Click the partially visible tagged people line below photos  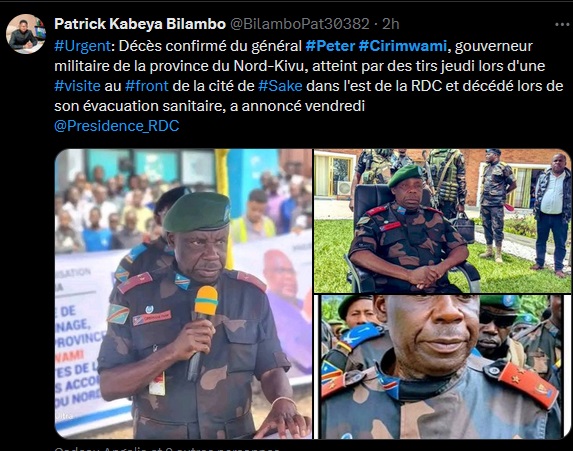pyautogui.click(x=166, y=448)
